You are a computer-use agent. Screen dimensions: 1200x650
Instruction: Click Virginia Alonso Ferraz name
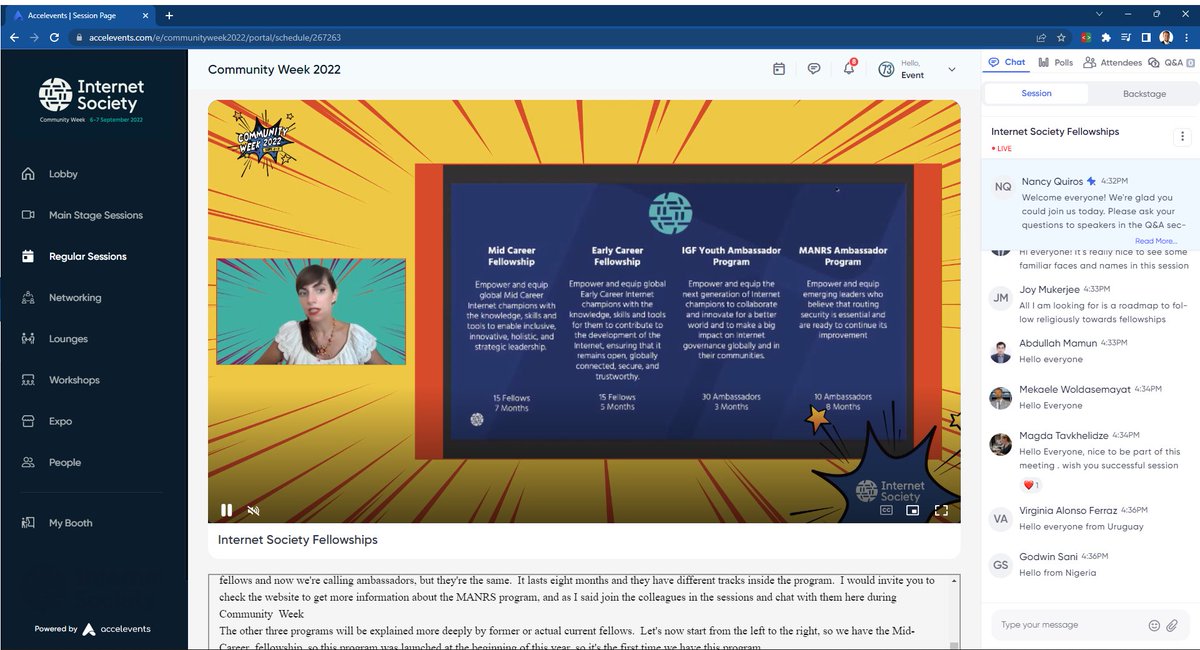[x=1068, y=510]
